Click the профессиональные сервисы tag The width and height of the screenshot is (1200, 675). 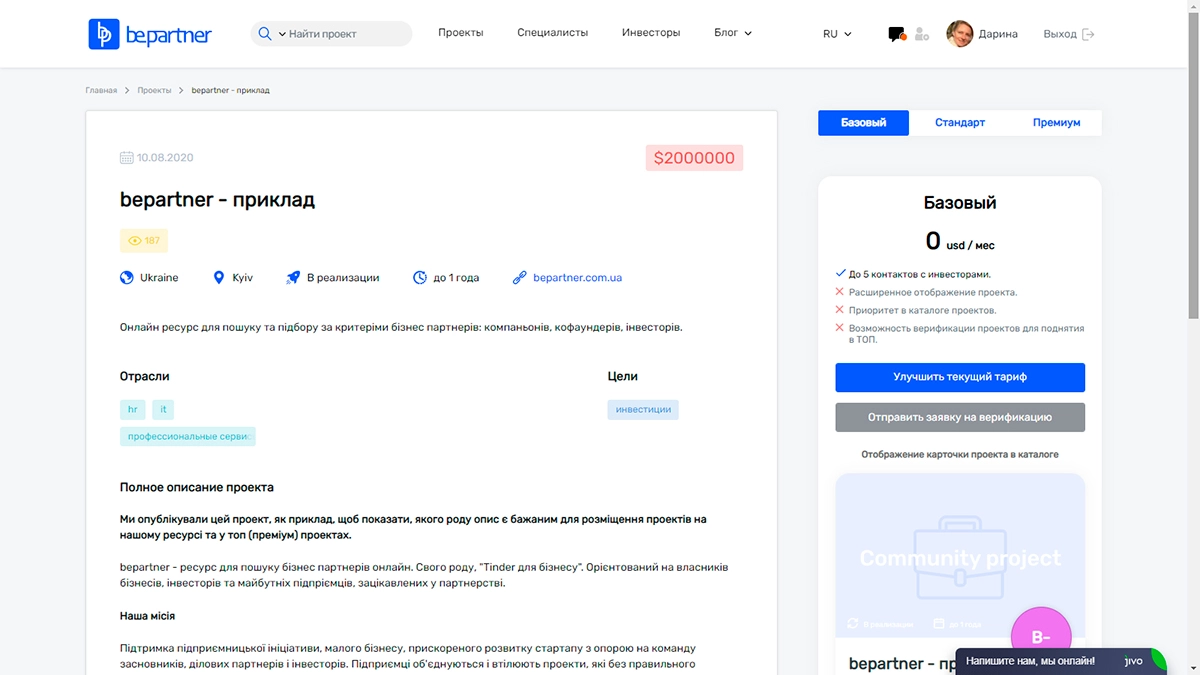pyautogui.click(x=188, y=437)
